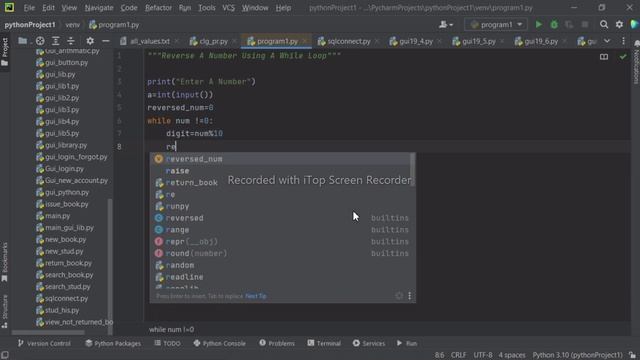Open Notifications panel on right edge

pyautogui.click(x=636, y=62)
